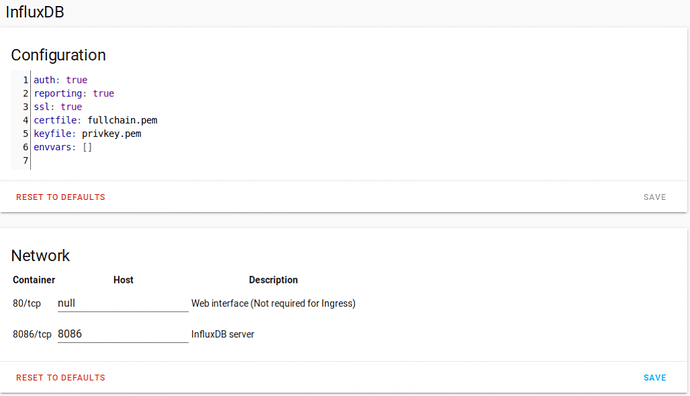Click the true value after ssl
Viewport: 690px width, 396px height.
[71, 107]
